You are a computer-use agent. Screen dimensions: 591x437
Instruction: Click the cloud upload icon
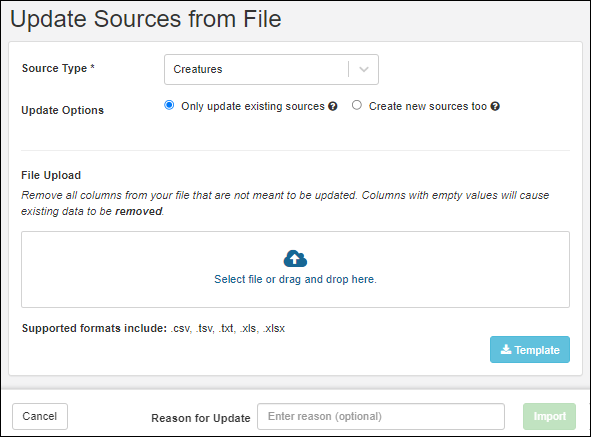[x=295, y=259]
